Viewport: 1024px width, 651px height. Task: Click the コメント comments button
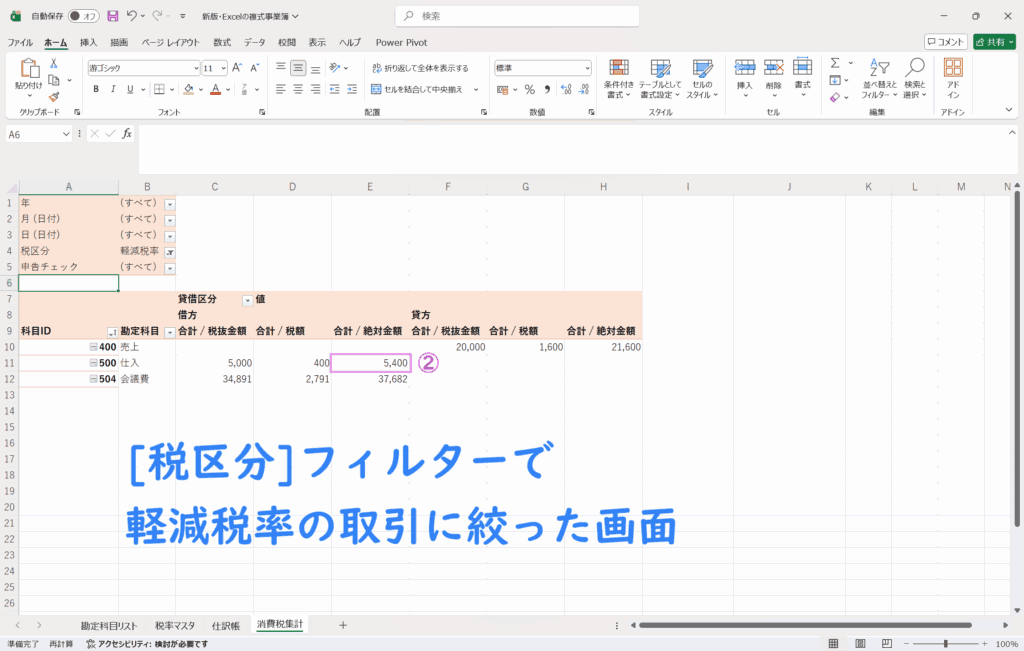945,42
